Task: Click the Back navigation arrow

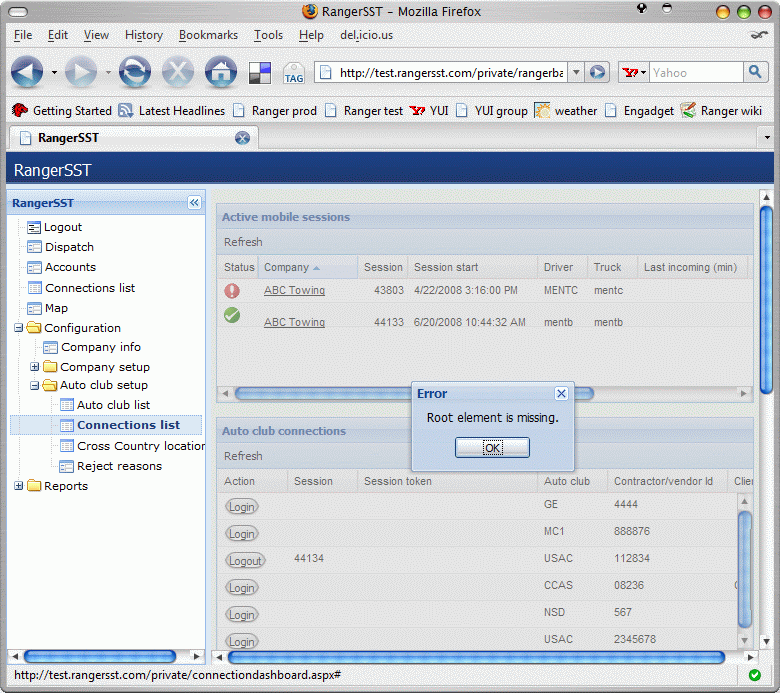Action: pyautogui.click(x=28, y=72)
